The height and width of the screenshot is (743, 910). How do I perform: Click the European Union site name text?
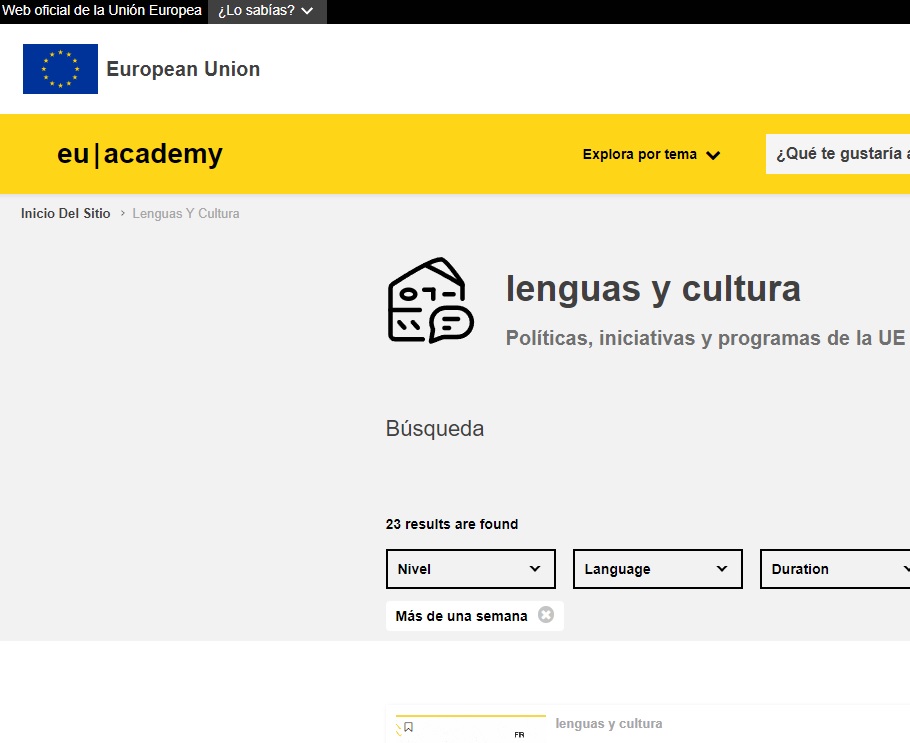(183, 69)
